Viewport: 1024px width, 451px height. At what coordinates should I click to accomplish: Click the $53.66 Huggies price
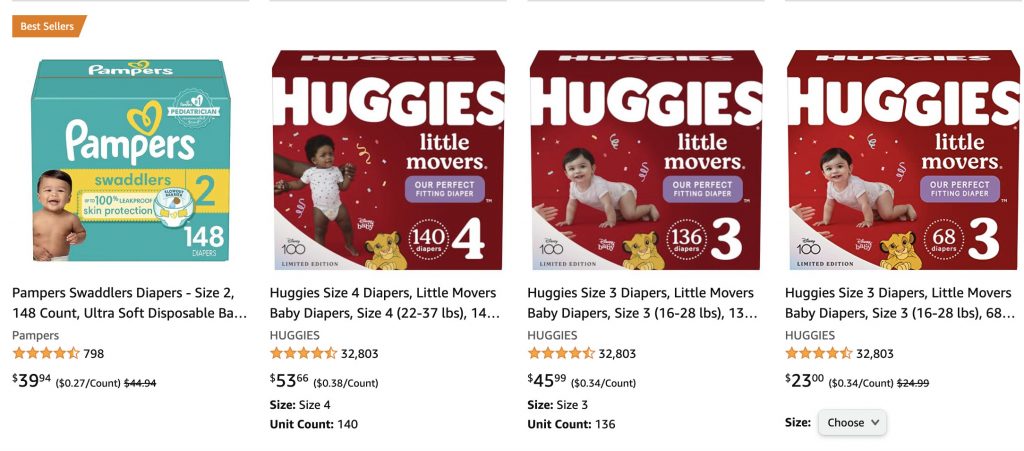pos(289,381)
